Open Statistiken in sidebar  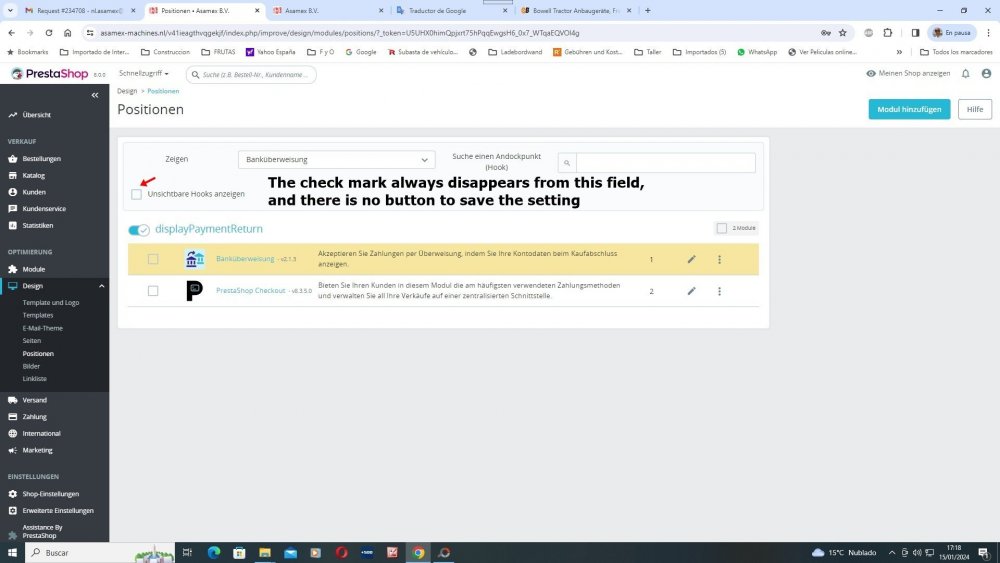pos(38,225)
